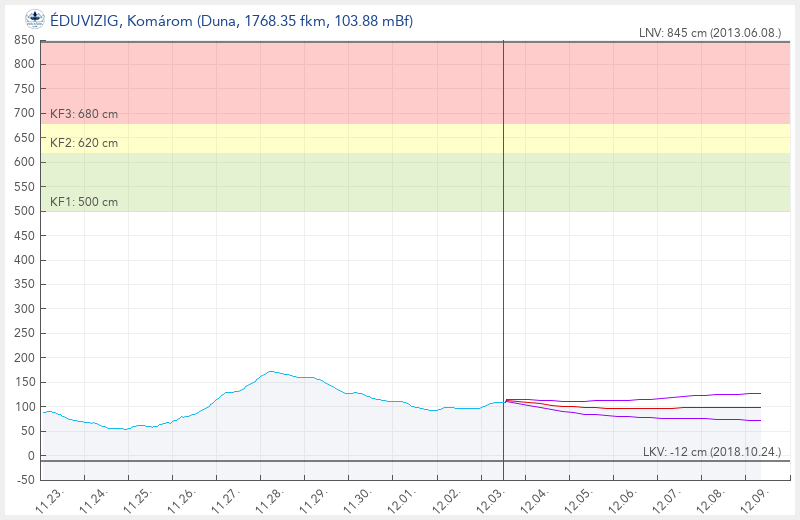The height and width of the screenshot is (520, 800).
Task: Click the KF1: 500 cm threshold label
Action: click(x=84, y=202)
